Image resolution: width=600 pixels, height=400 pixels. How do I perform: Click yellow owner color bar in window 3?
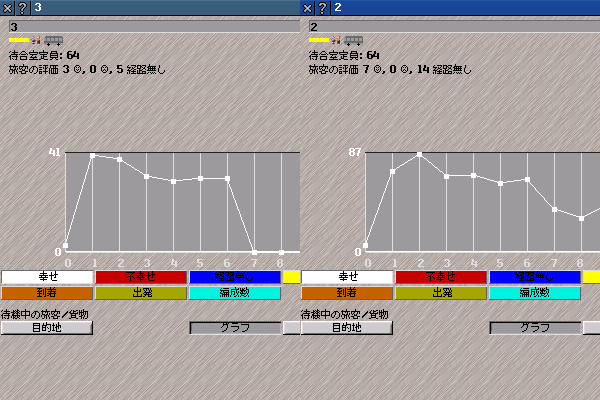(x=19, y=40)
